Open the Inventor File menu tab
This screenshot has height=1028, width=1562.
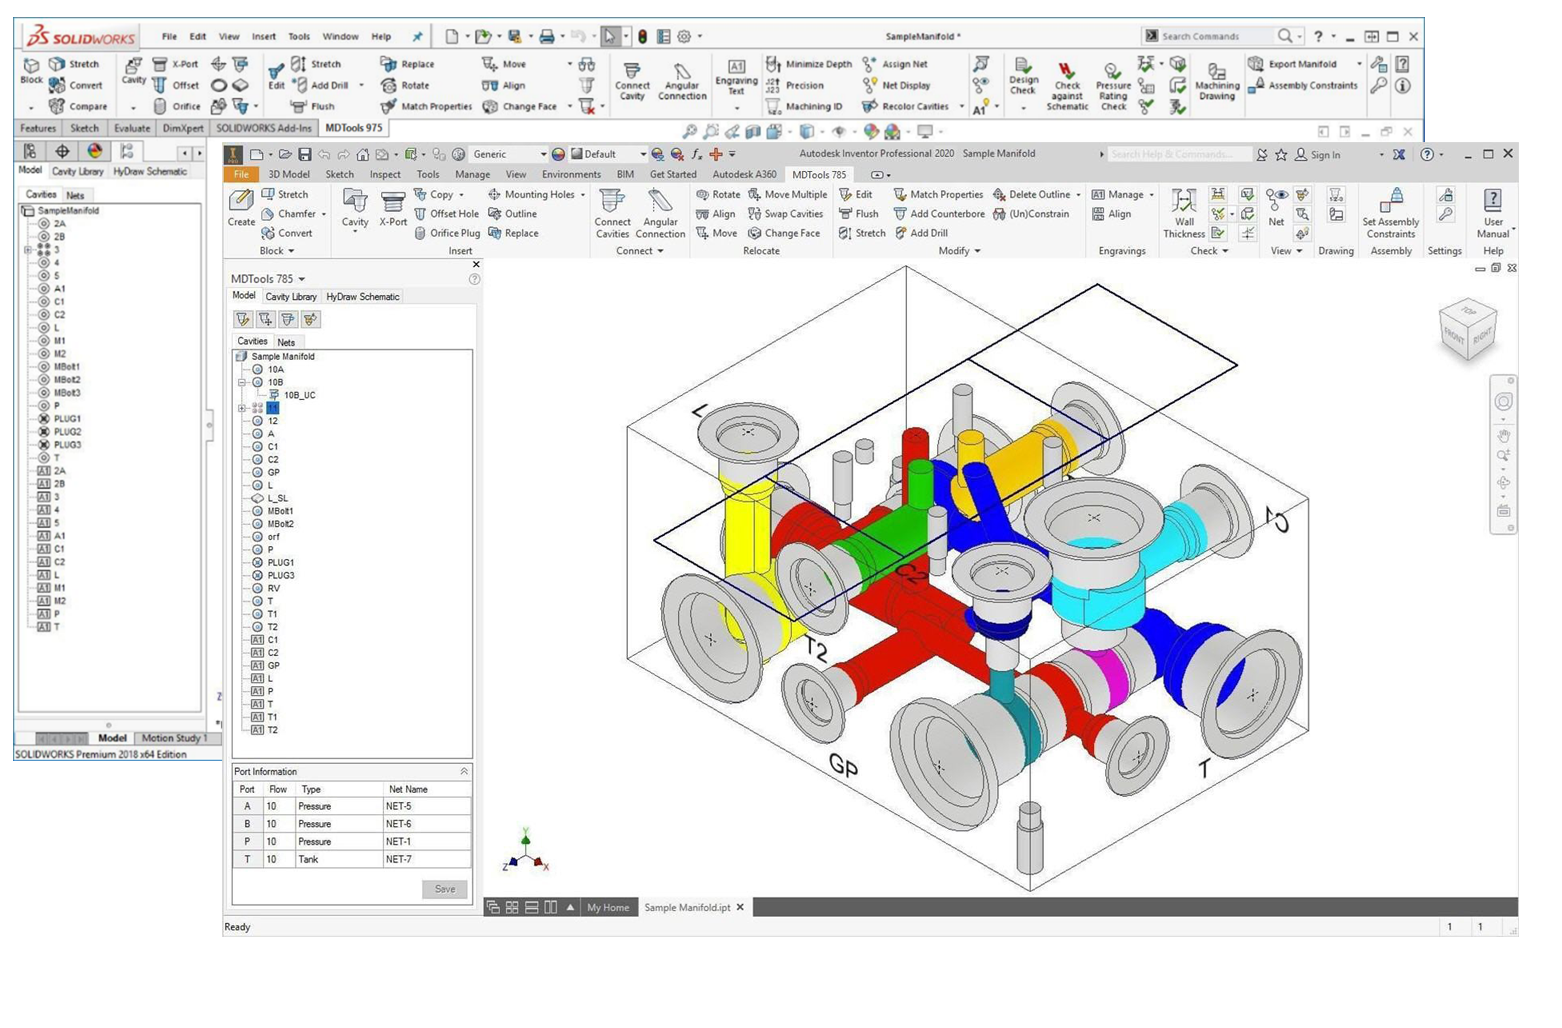pos(241,174)
